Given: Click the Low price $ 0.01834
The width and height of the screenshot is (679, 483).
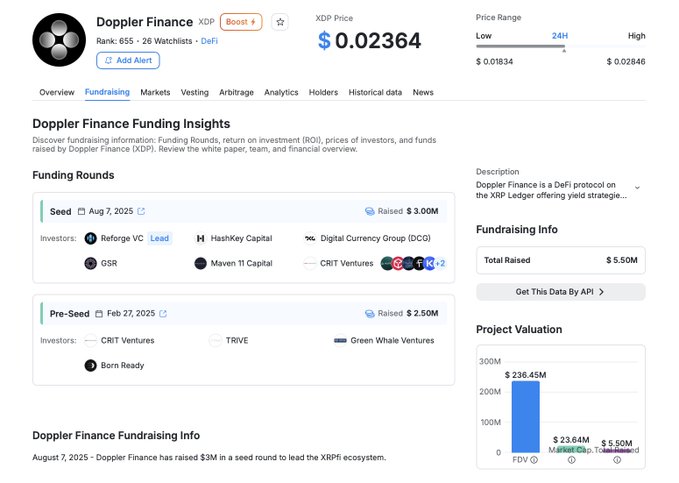Looking at the screenshot, I should click(495, 62).
